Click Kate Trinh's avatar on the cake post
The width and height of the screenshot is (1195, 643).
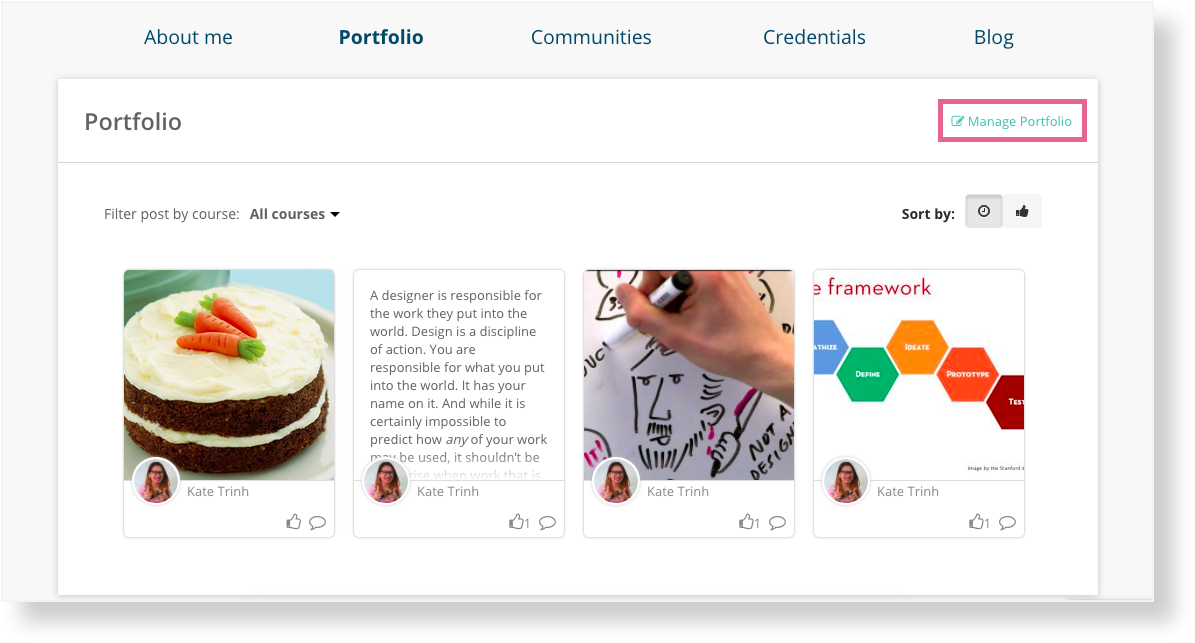tap(155, 481)
